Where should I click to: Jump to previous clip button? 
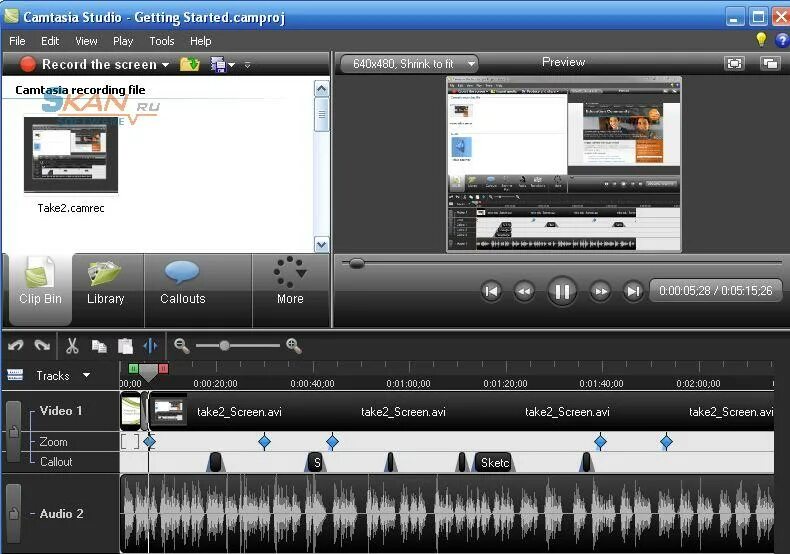[x=491, y=291]
